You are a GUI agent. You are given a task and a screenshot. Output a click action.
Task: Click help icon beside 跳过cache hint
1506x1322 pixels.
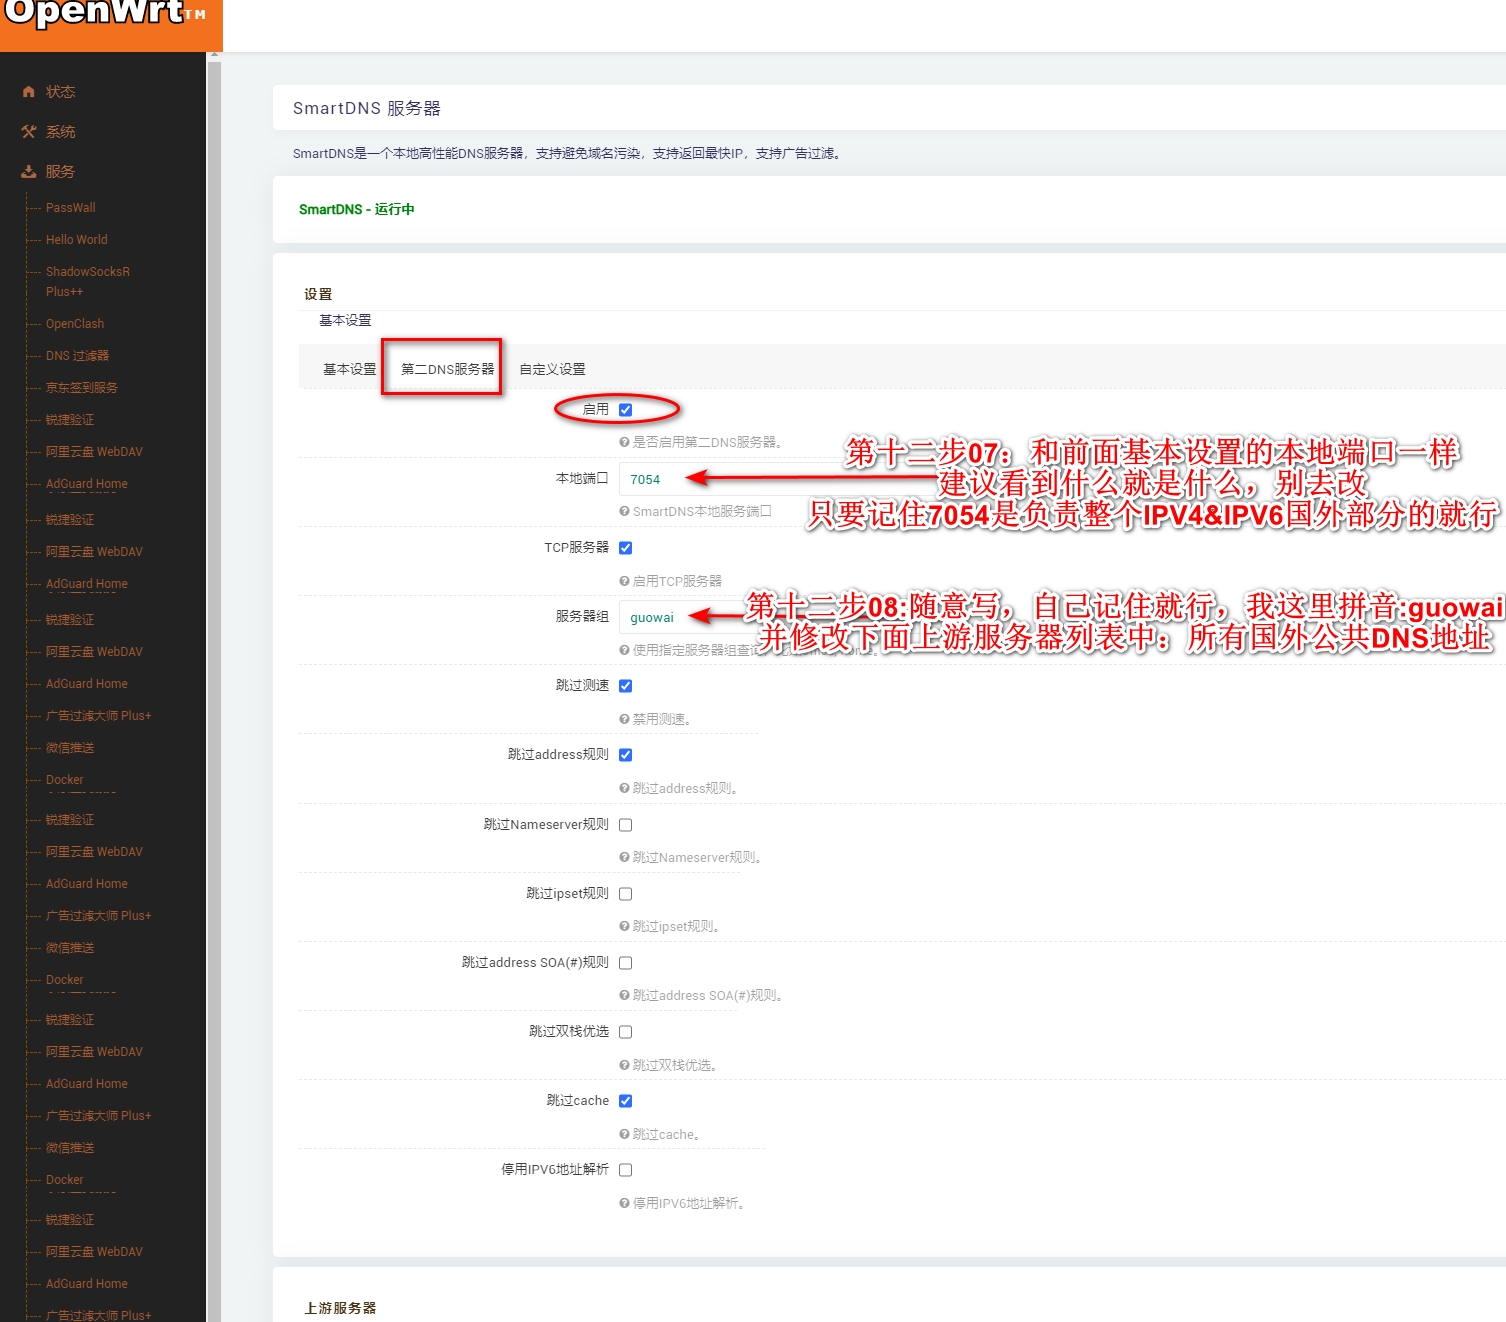pyautogui.click(x=624, y=1134)
